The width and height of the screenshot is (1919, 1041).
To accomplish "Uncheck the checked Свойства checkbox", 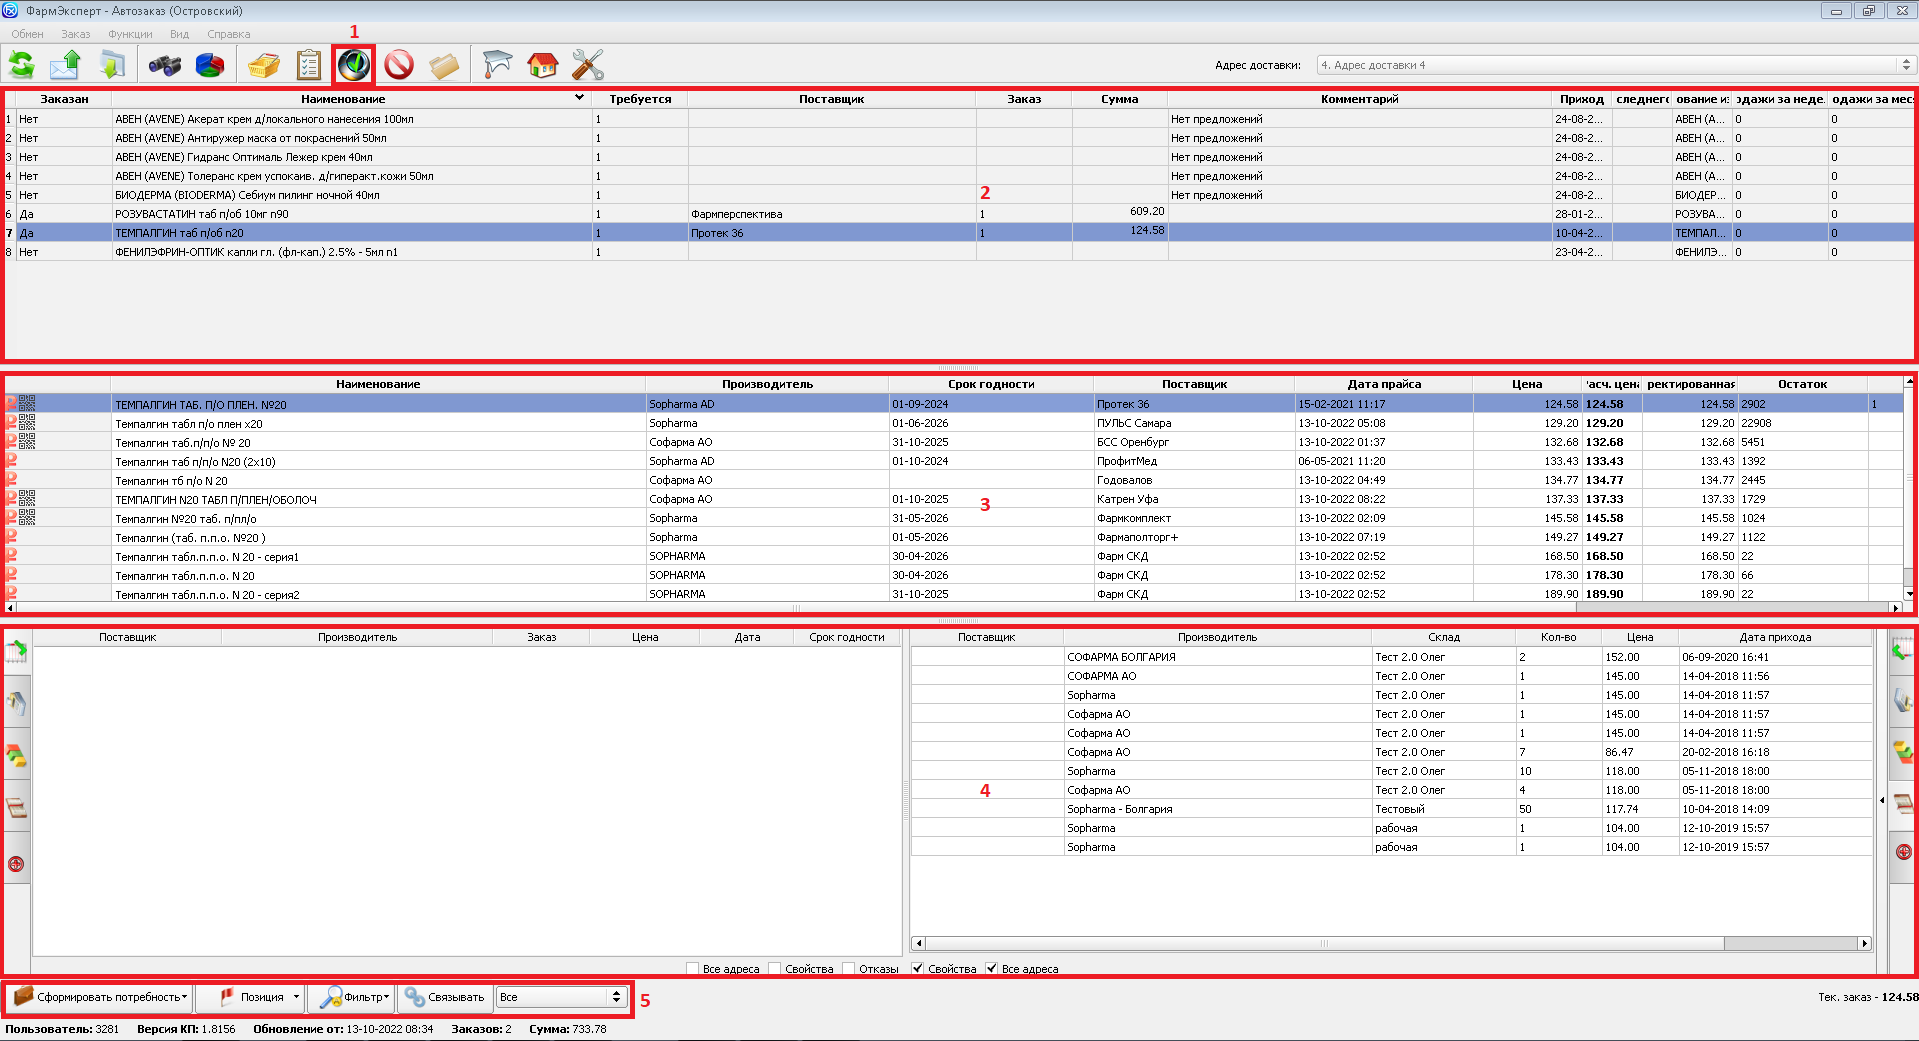I will tap(918, 968).
